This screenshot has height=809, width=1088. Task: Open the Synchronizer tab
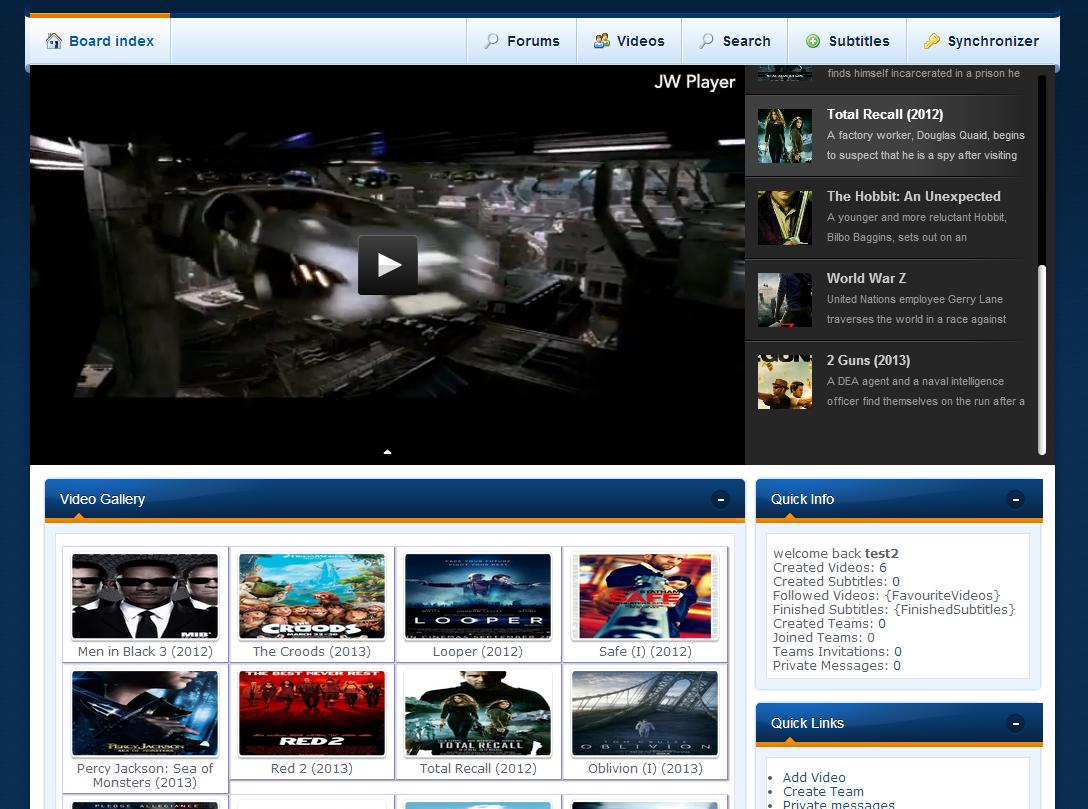pyautogui.click(x=981, y=41)
